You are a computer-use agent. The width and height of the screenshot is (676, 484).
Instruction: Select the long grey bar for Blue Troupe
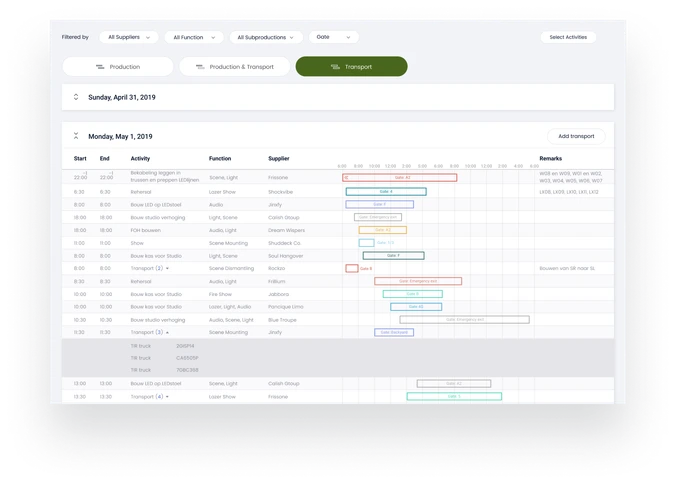pos(465,320)
